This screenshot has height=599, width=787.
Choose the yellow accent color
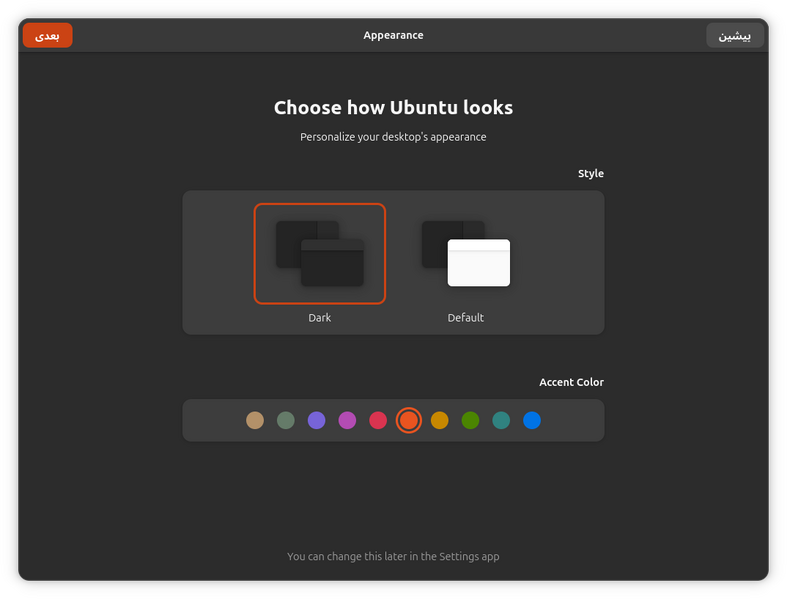(440, 420)
